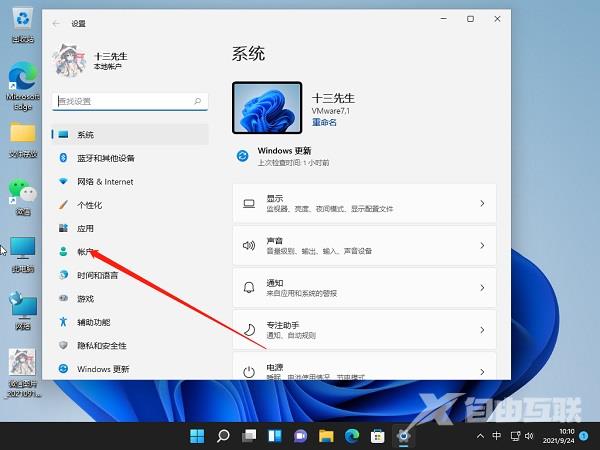Open the 帐户 settings category
The image size is (600, 450).
130,252
